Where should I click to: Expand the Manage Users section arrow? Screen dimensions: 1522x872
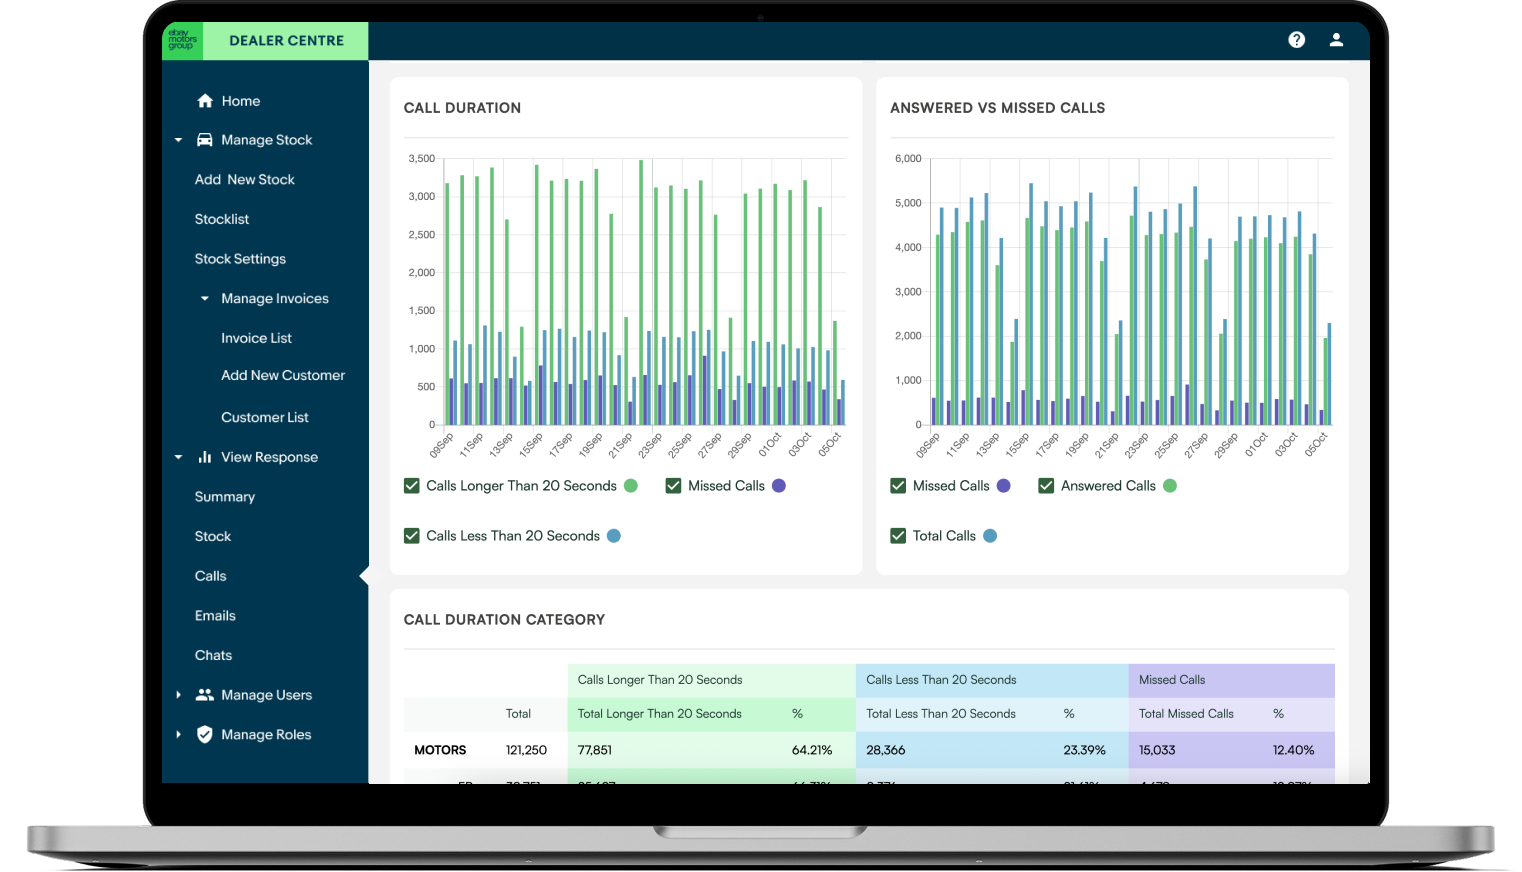(x=178, y=695)
